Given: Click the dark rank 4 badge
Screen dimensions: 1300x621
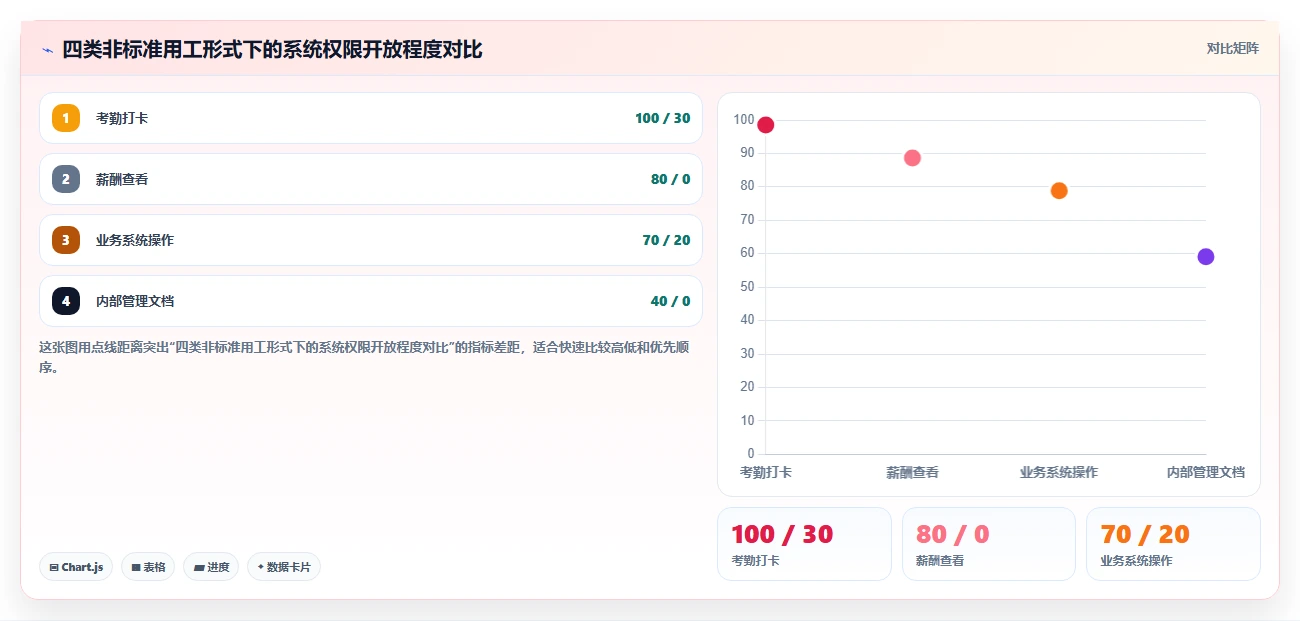Looking at the screenshot, I should tap(66, 301).
